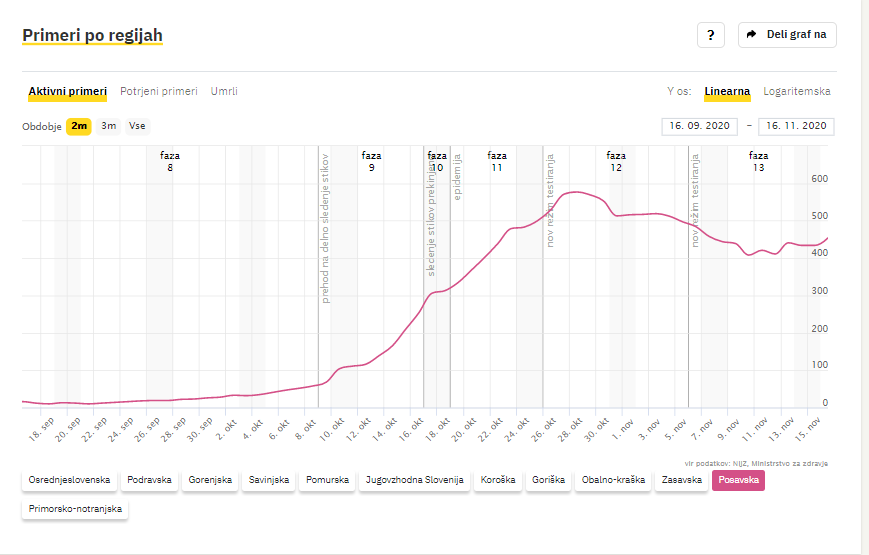Open the start date field 16. 09. 2020
This screenshot has width=869, height=555.
tap(699, 126)
